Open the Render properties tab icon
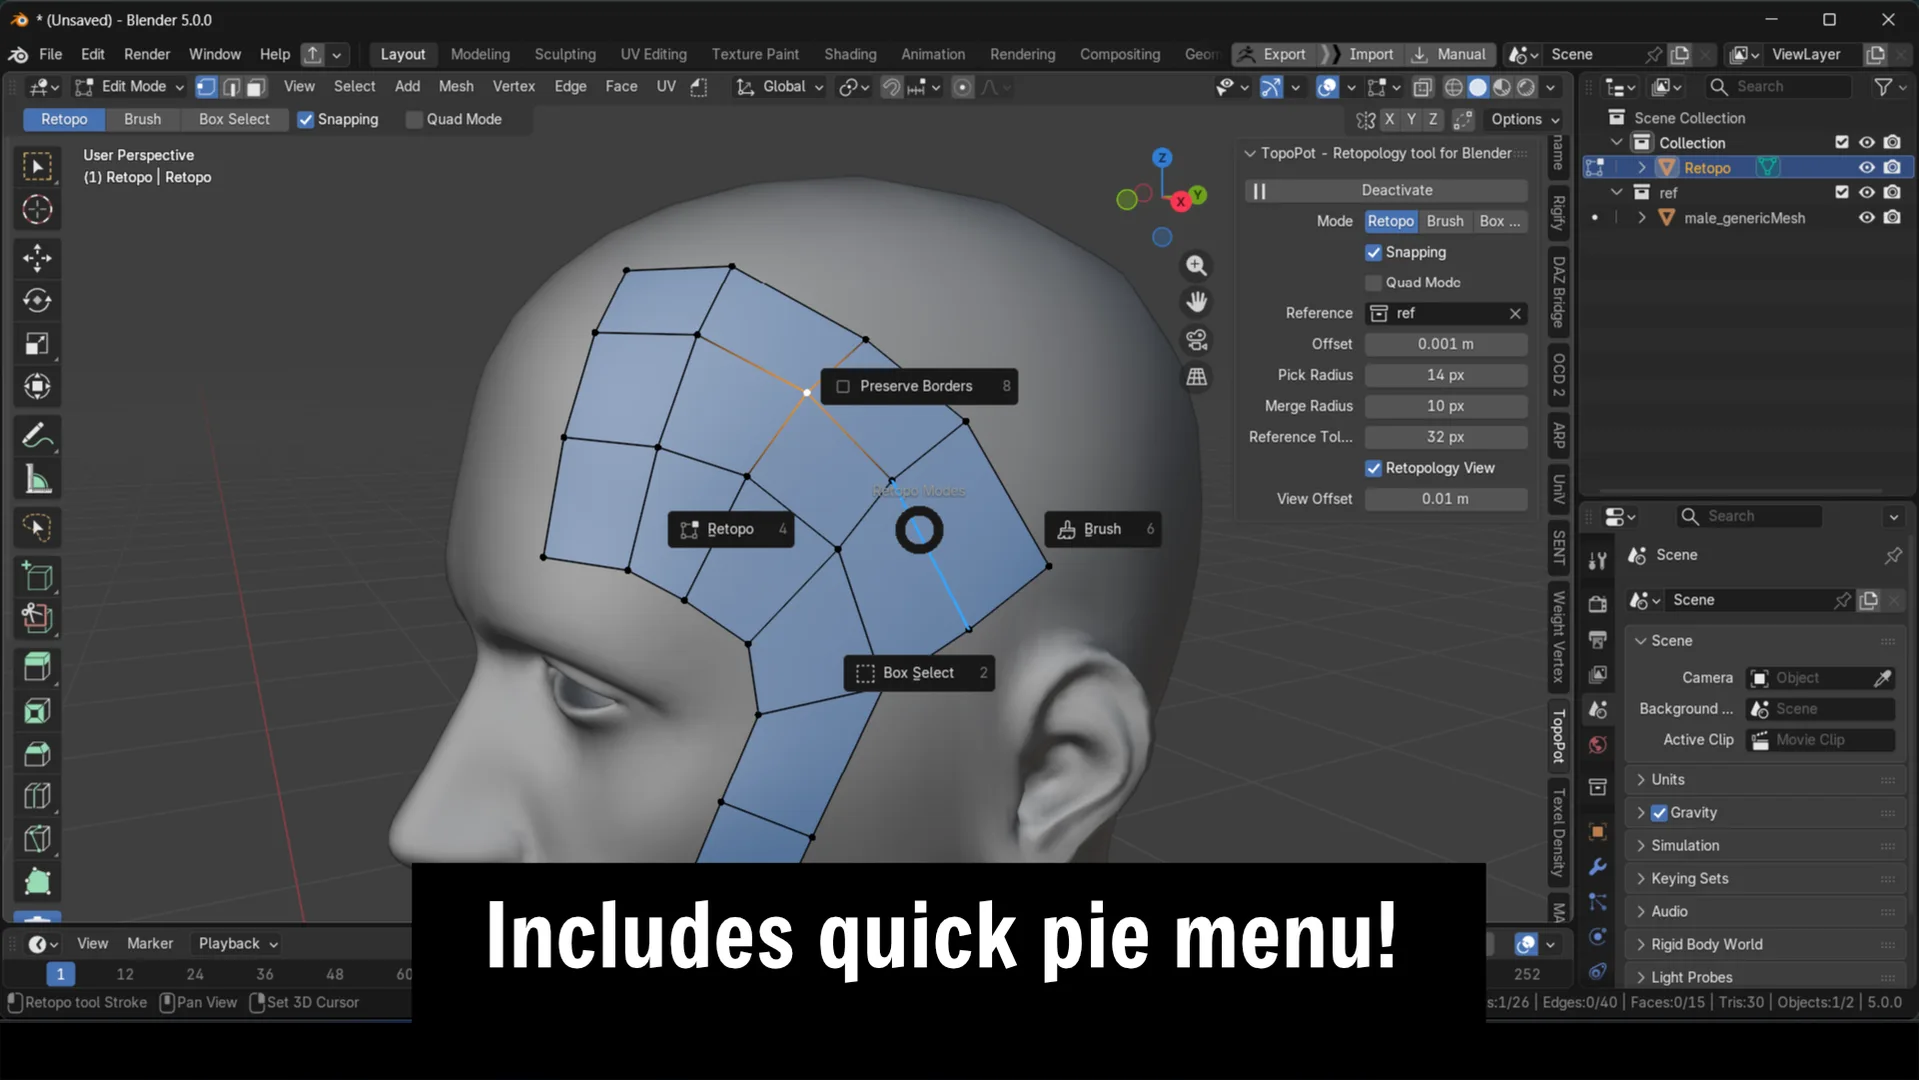The width and height of the screenshot is (1919, 1080). 1597,603
